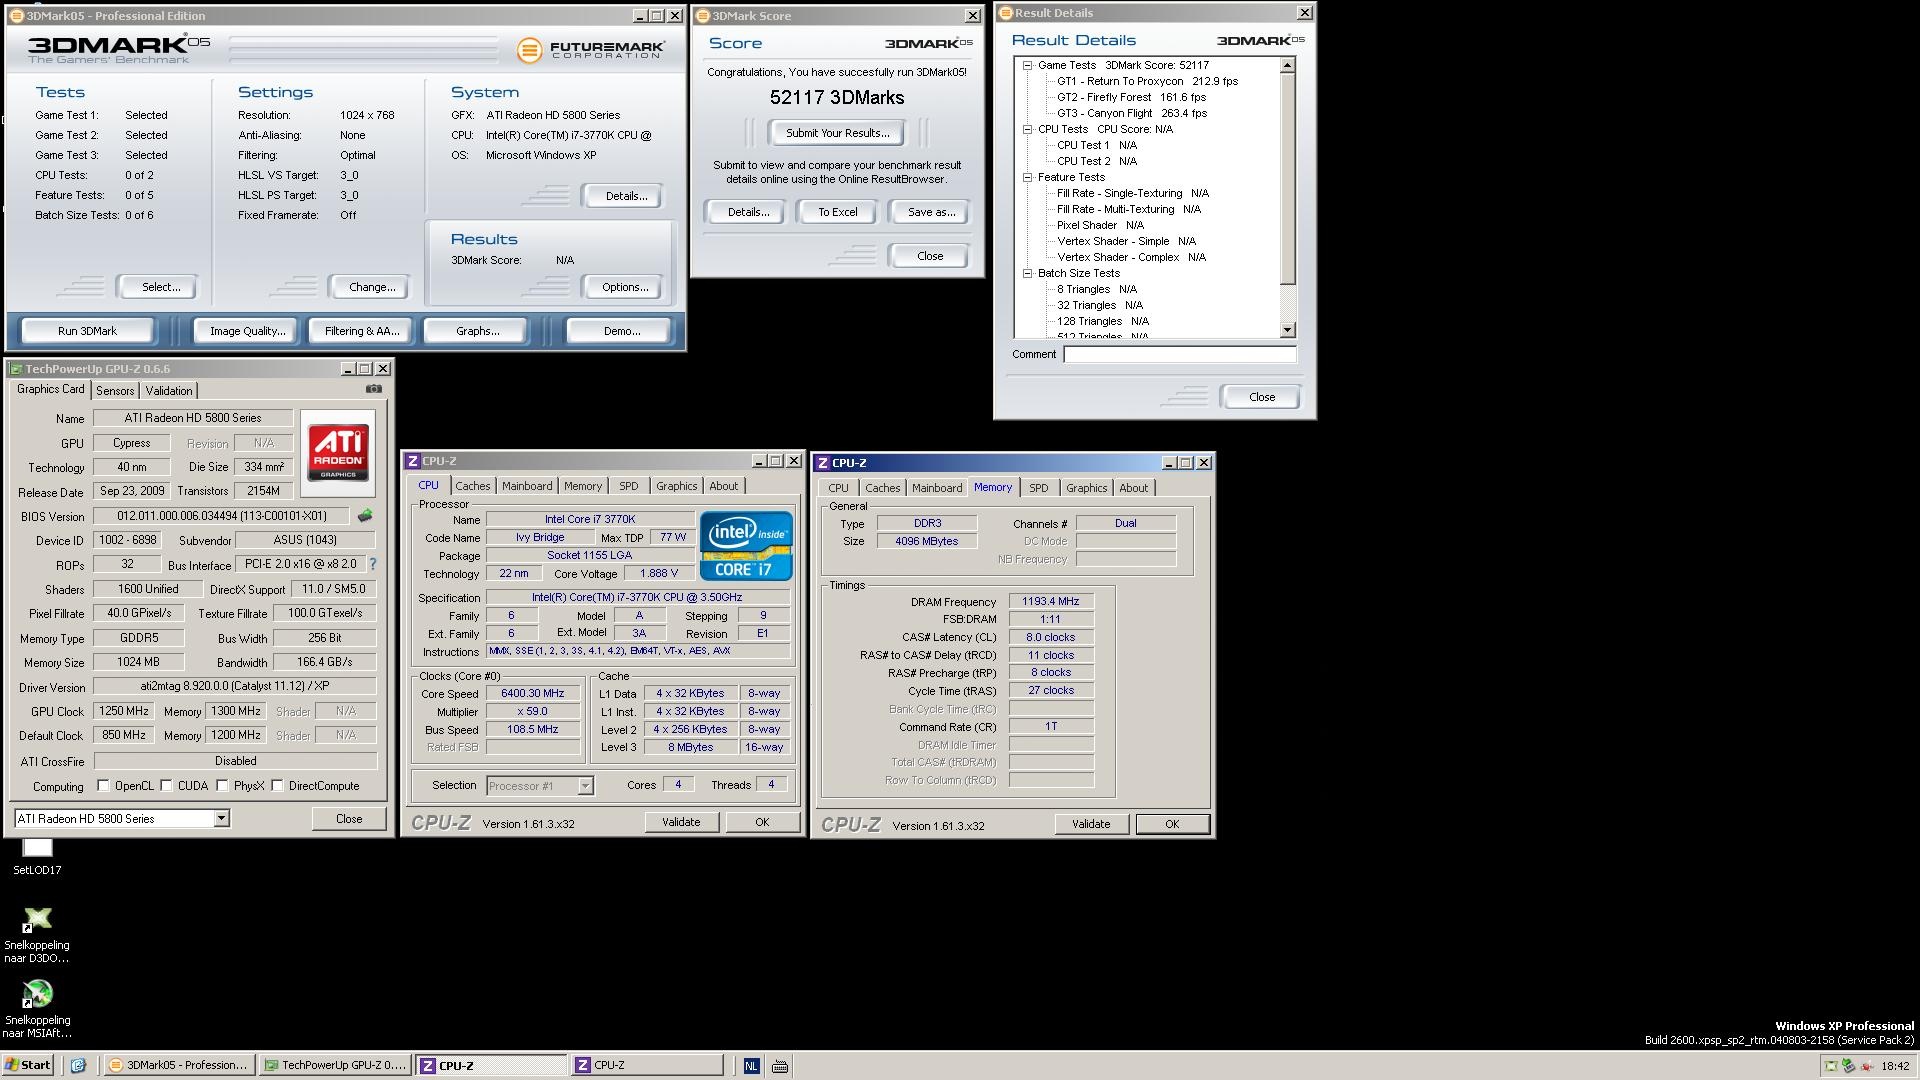Click the middle green system tray icon

point(1848,1066)
